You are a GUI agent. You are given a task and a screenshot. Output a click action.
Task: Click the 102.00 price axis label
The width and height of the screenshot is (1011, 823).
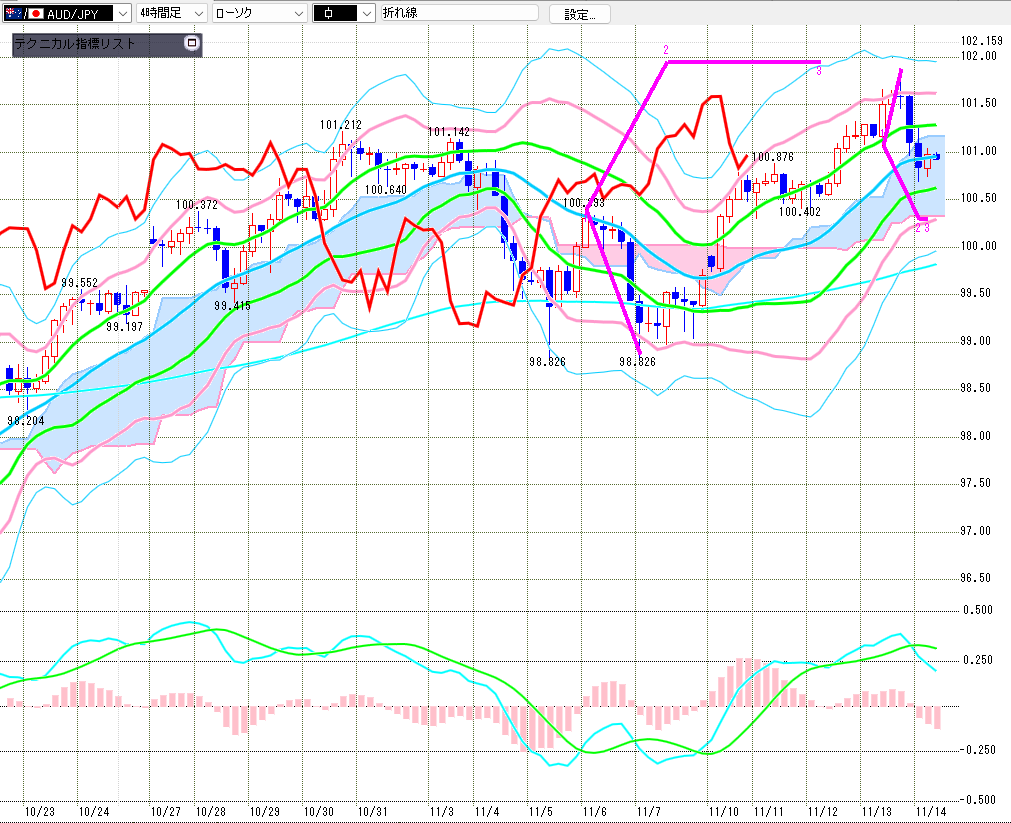[978, 56]
